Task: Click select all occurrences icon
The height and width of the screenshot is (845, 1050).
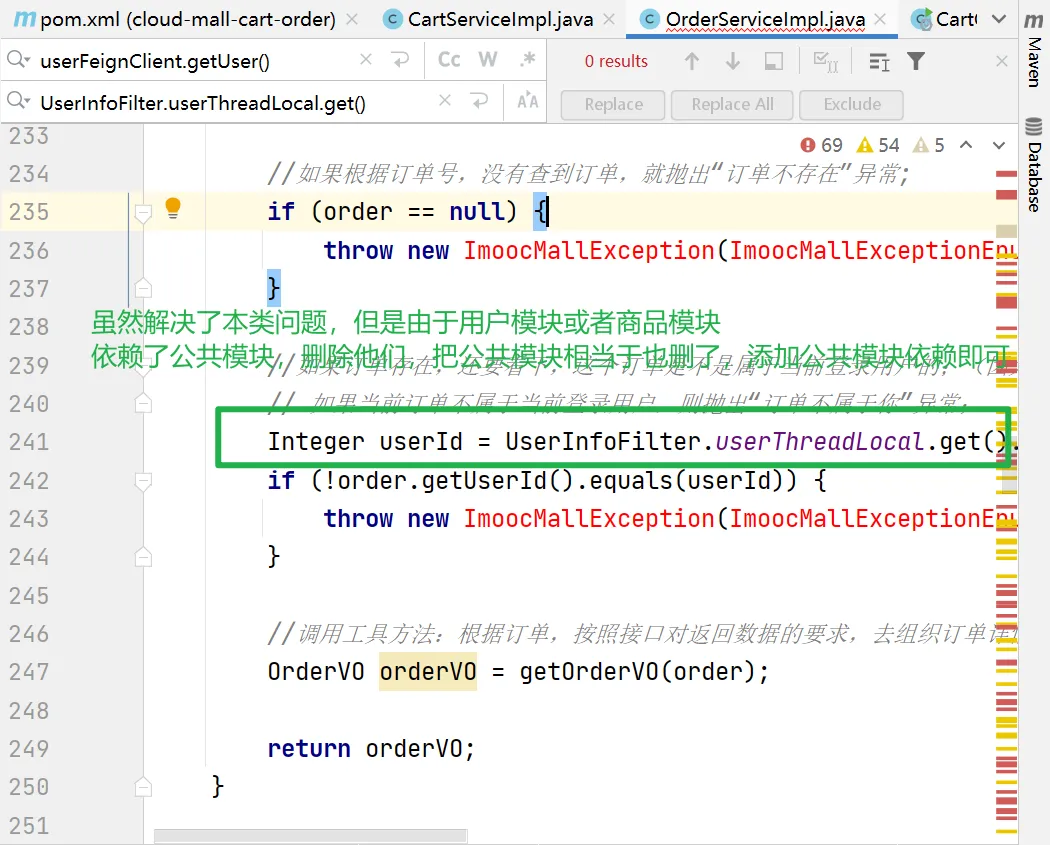Action: coord(825,62)
